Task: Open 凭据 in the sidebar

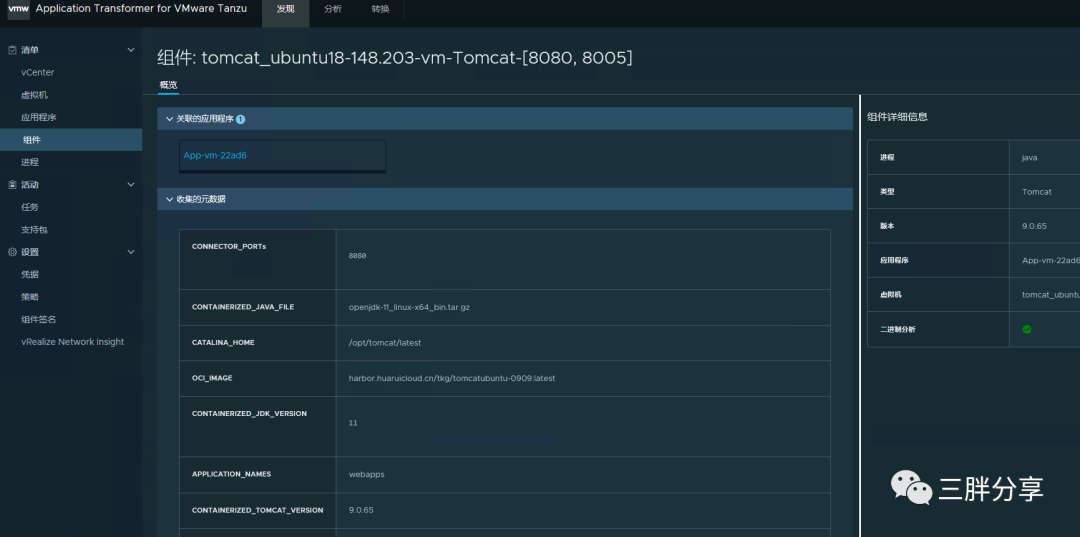Action: [x=30, y=275]
